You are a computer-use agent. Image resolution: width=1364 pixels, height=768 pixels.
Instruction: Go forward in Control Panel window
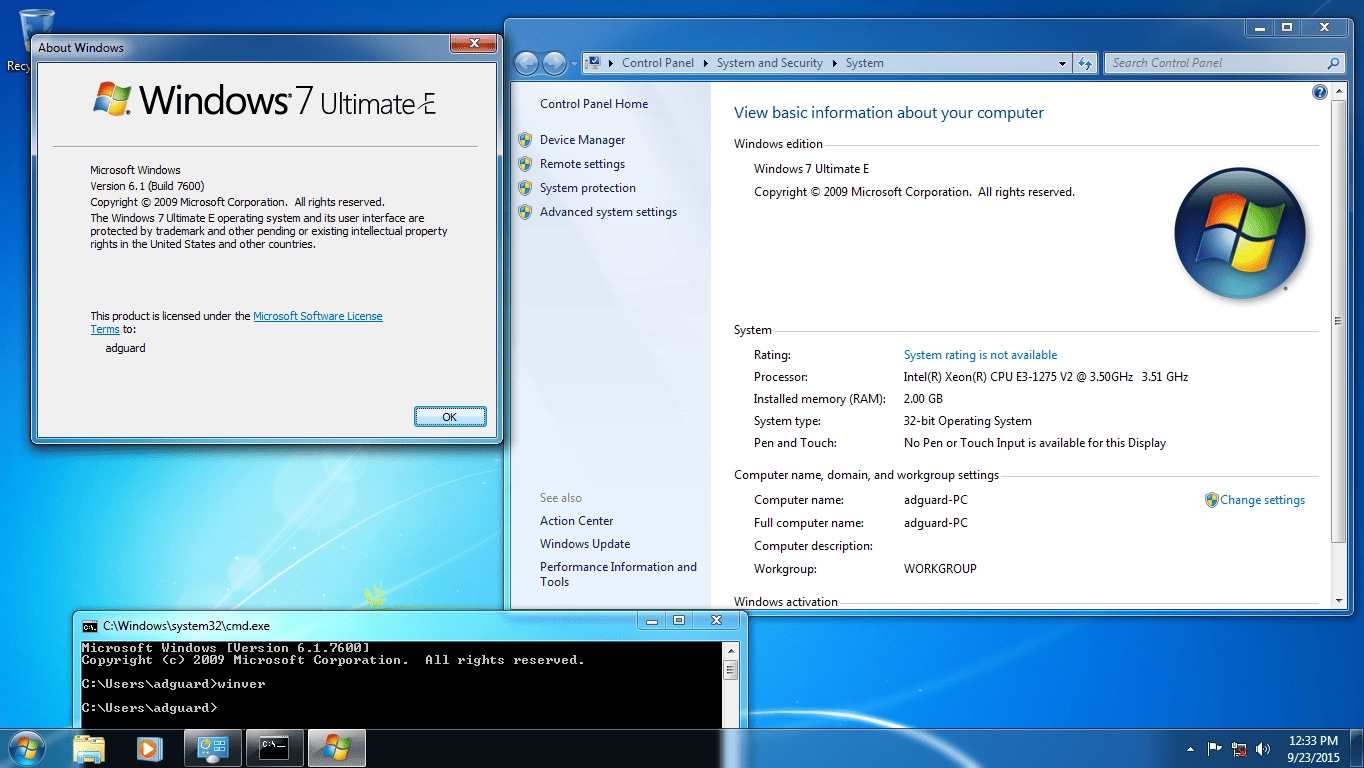[555, 63]
